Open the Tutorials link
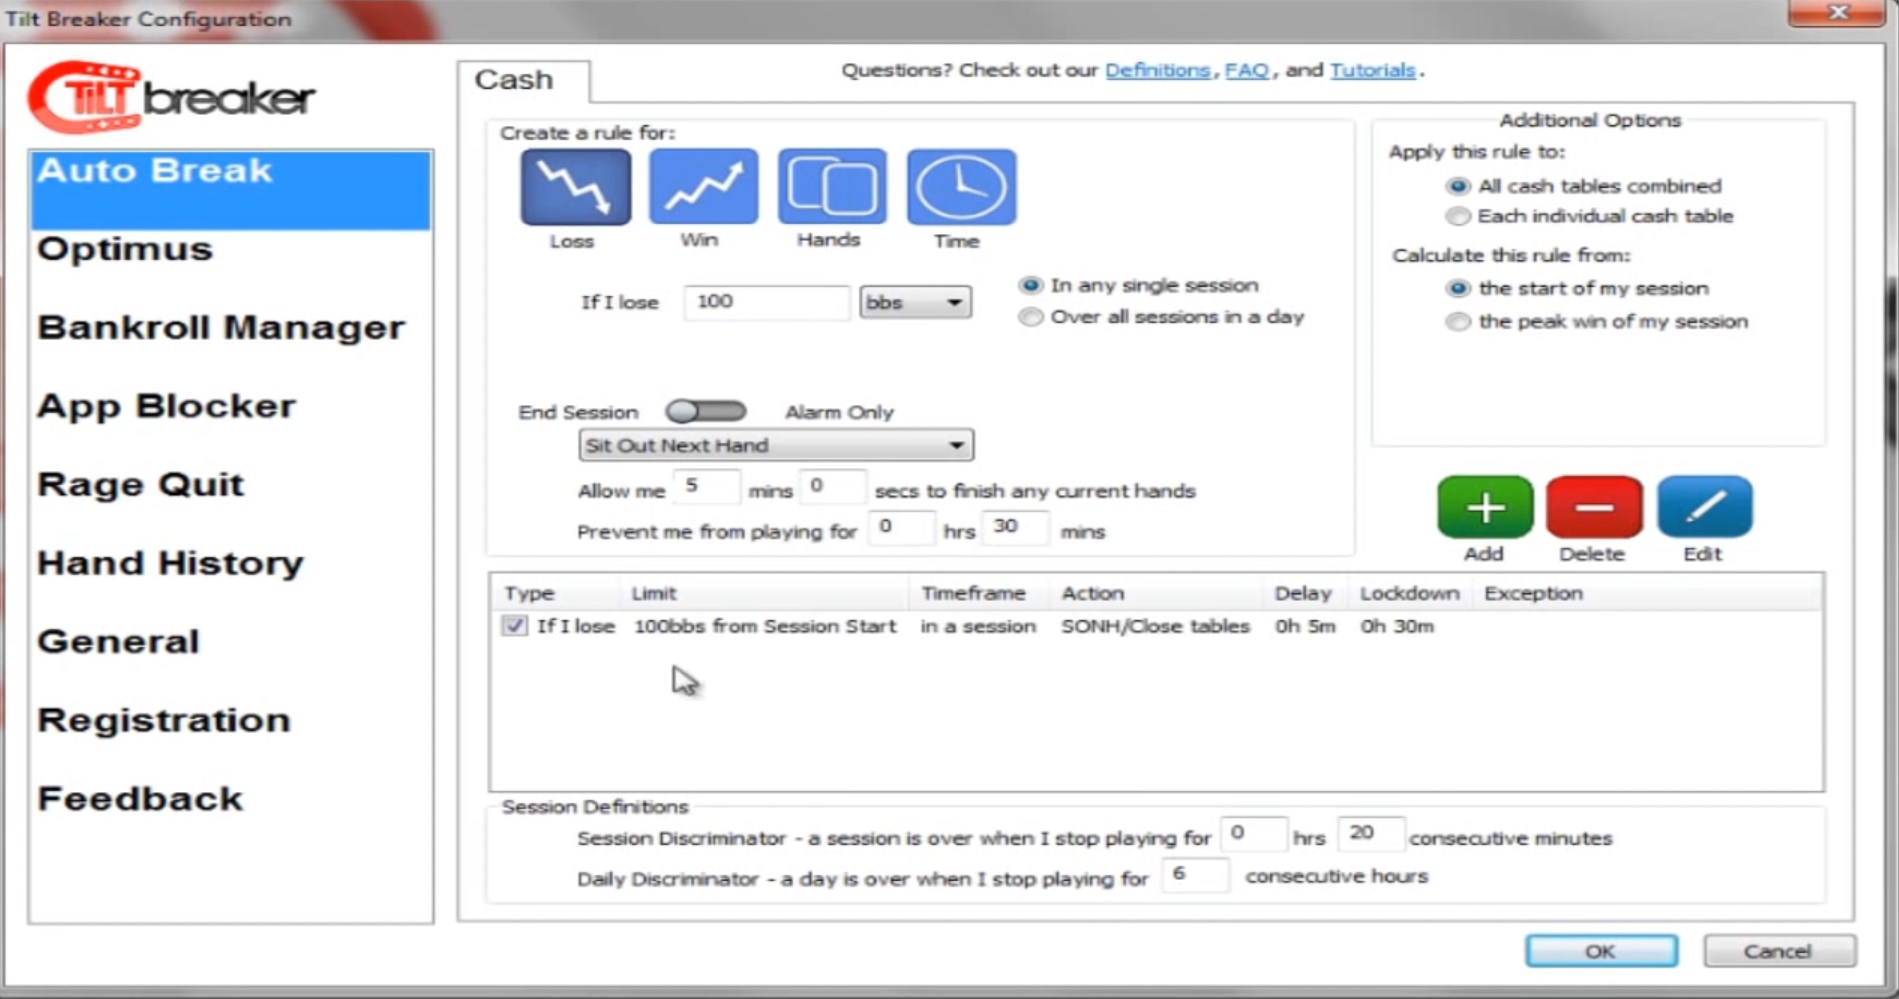The width and height of the screenshot is (1899, 999). click(1372, 71)
